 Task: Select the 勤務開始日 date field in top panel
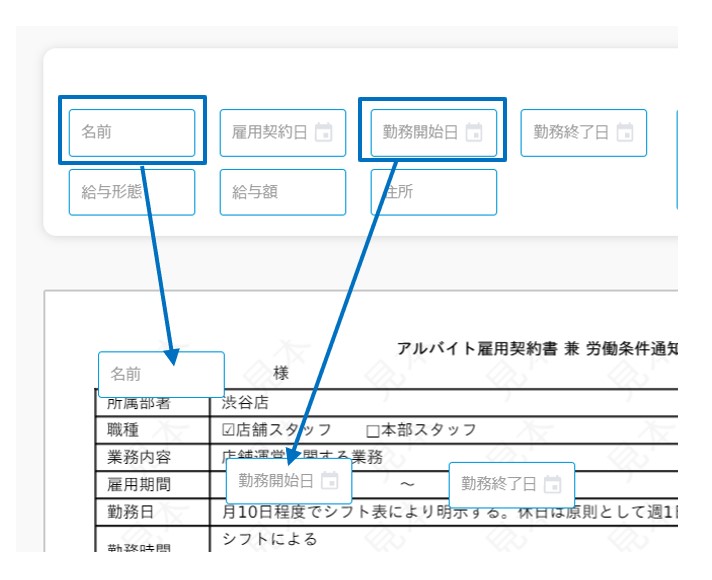point(434,133)
